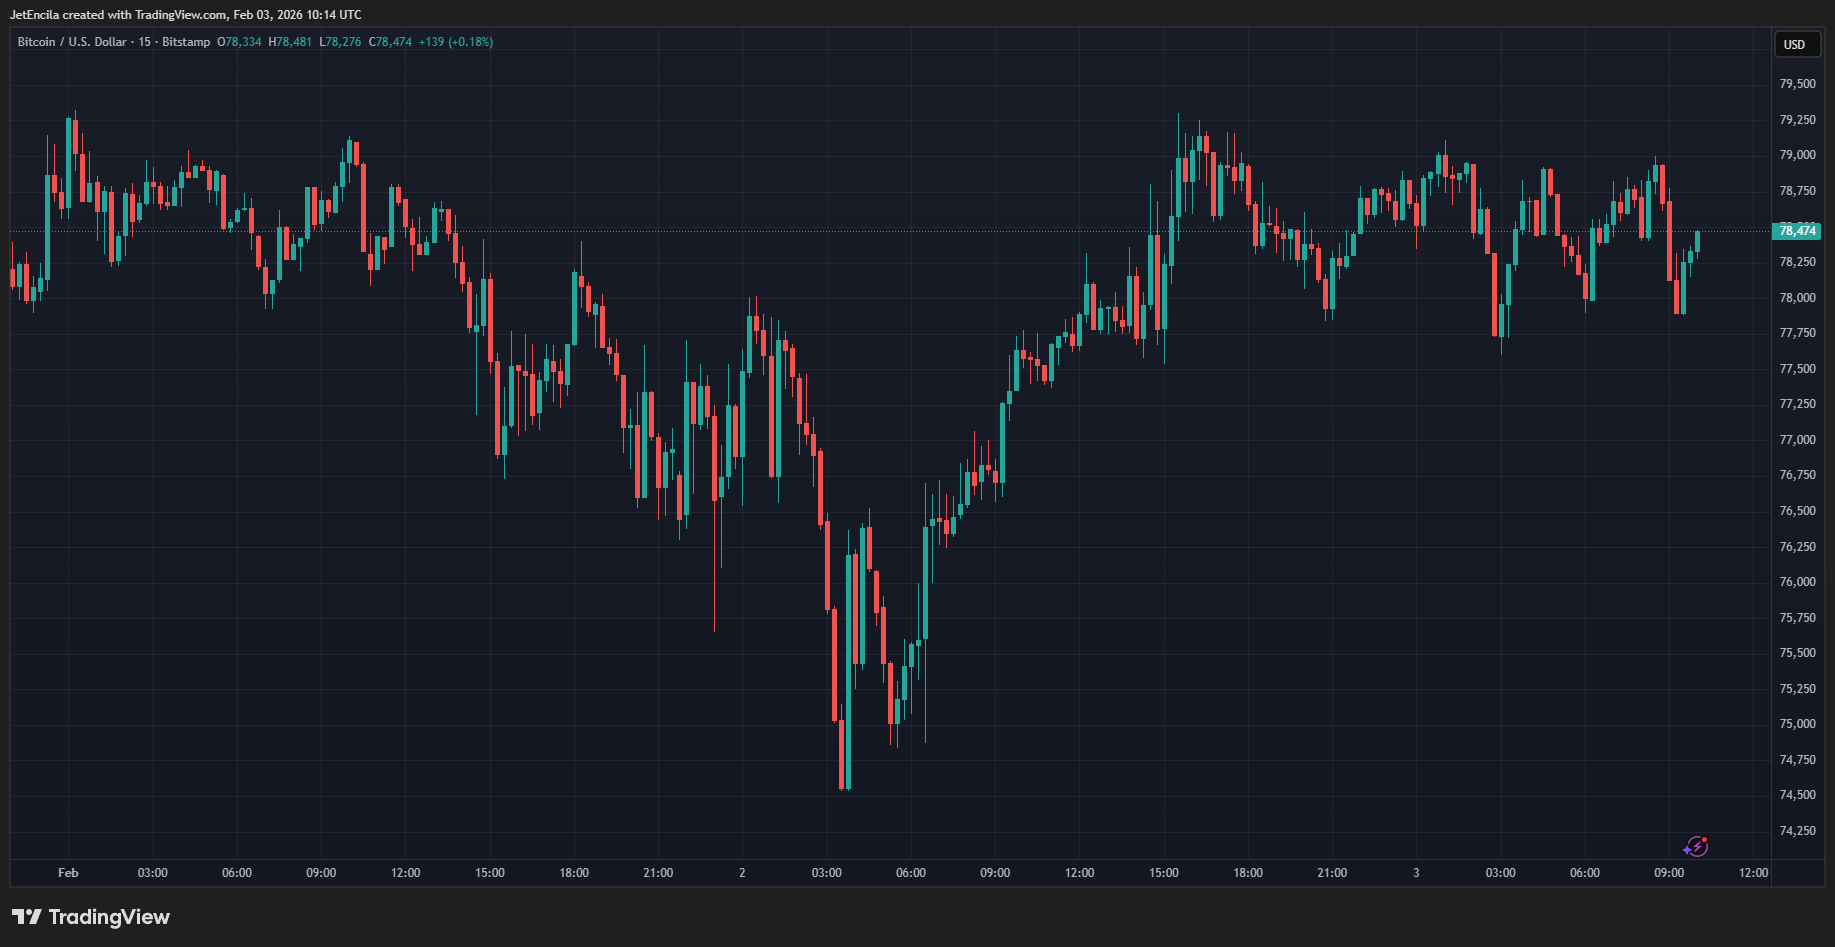Open the USD currency selector
This screenshot has width=1835, height=947.
point(1794,45)
